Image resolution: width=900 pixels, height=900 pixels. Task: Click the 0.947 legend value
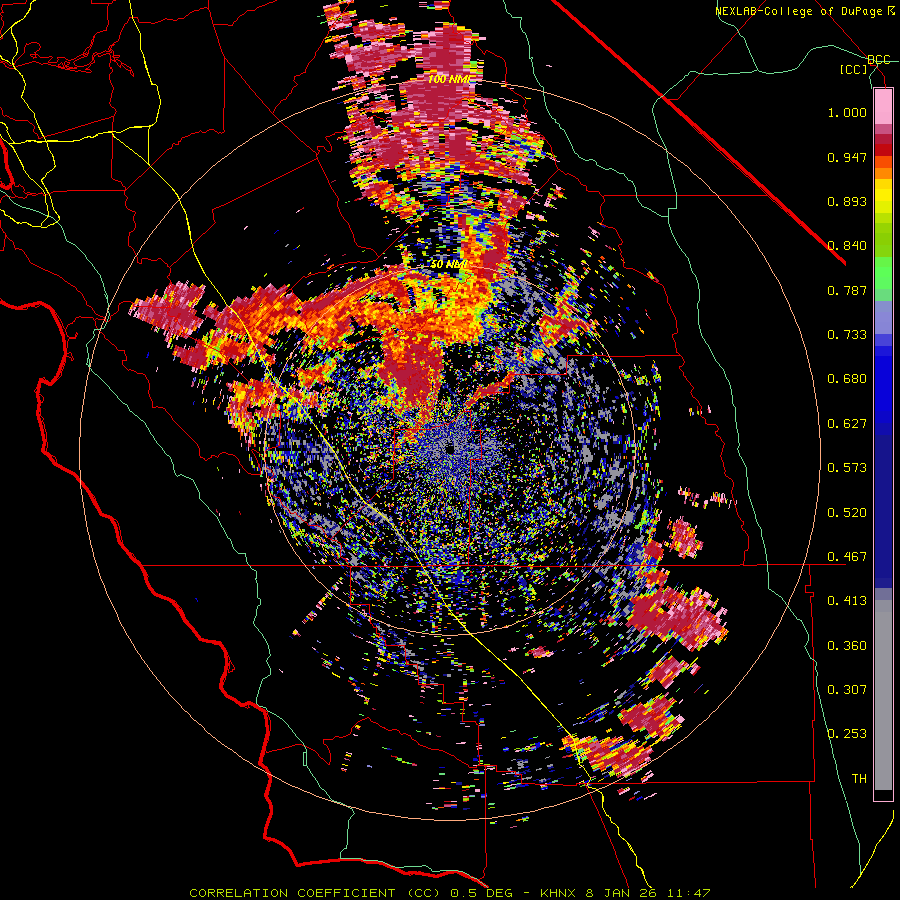pos(847,157)
